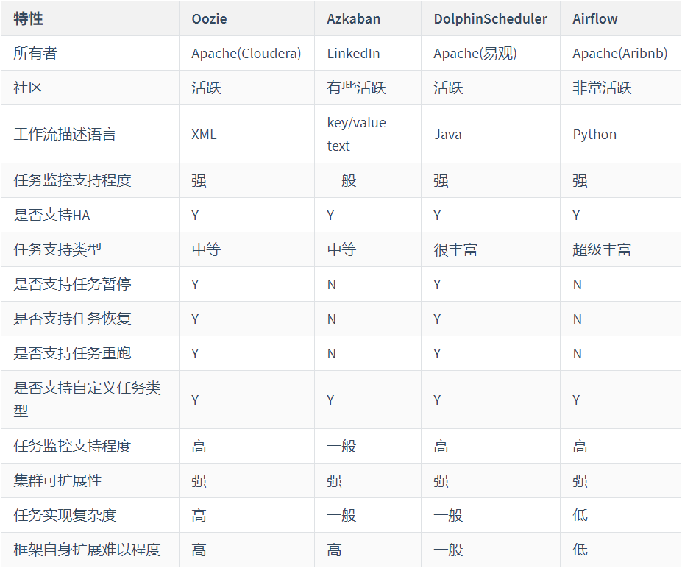Select 强 under Oozie in 任务监控支持程度 row
The image size is (682, 568).
(199, 180)
